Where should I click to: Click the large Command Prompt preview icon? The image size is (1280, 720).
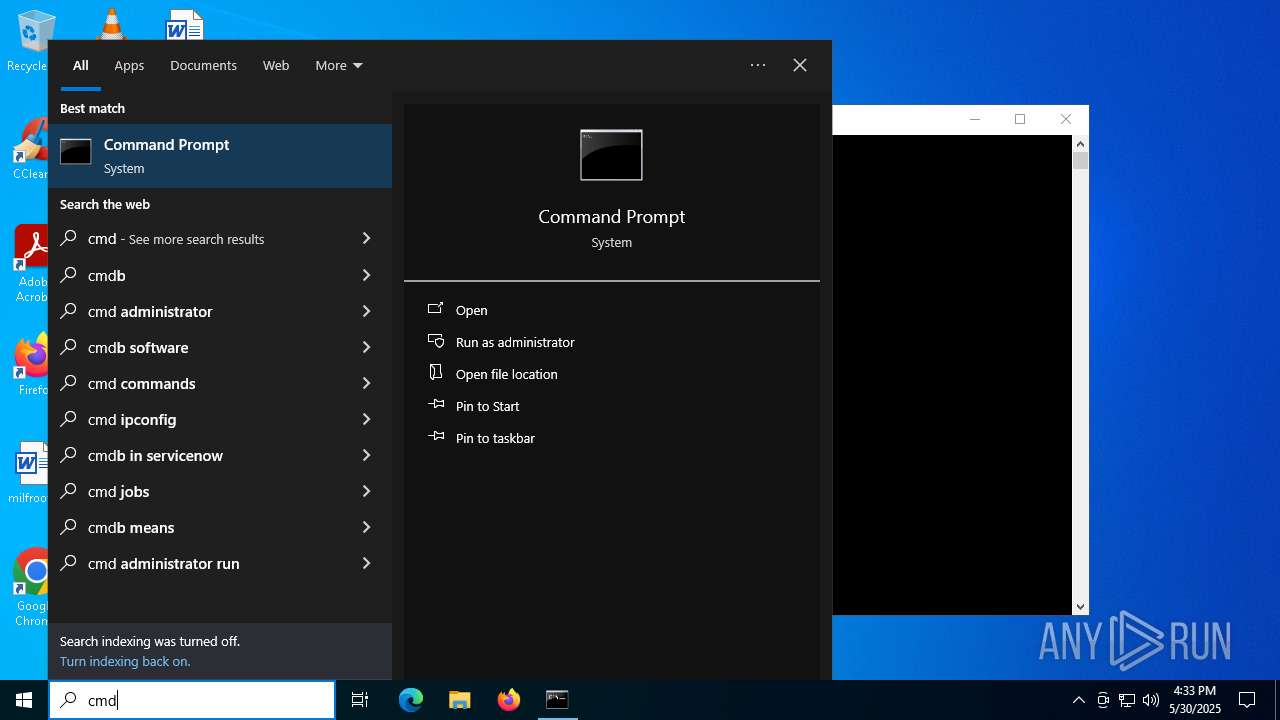click(611, 155)
